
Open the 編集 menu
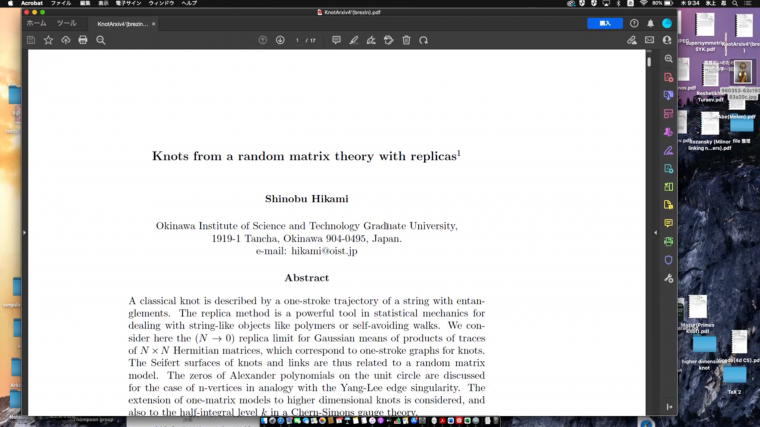point(85,3)
